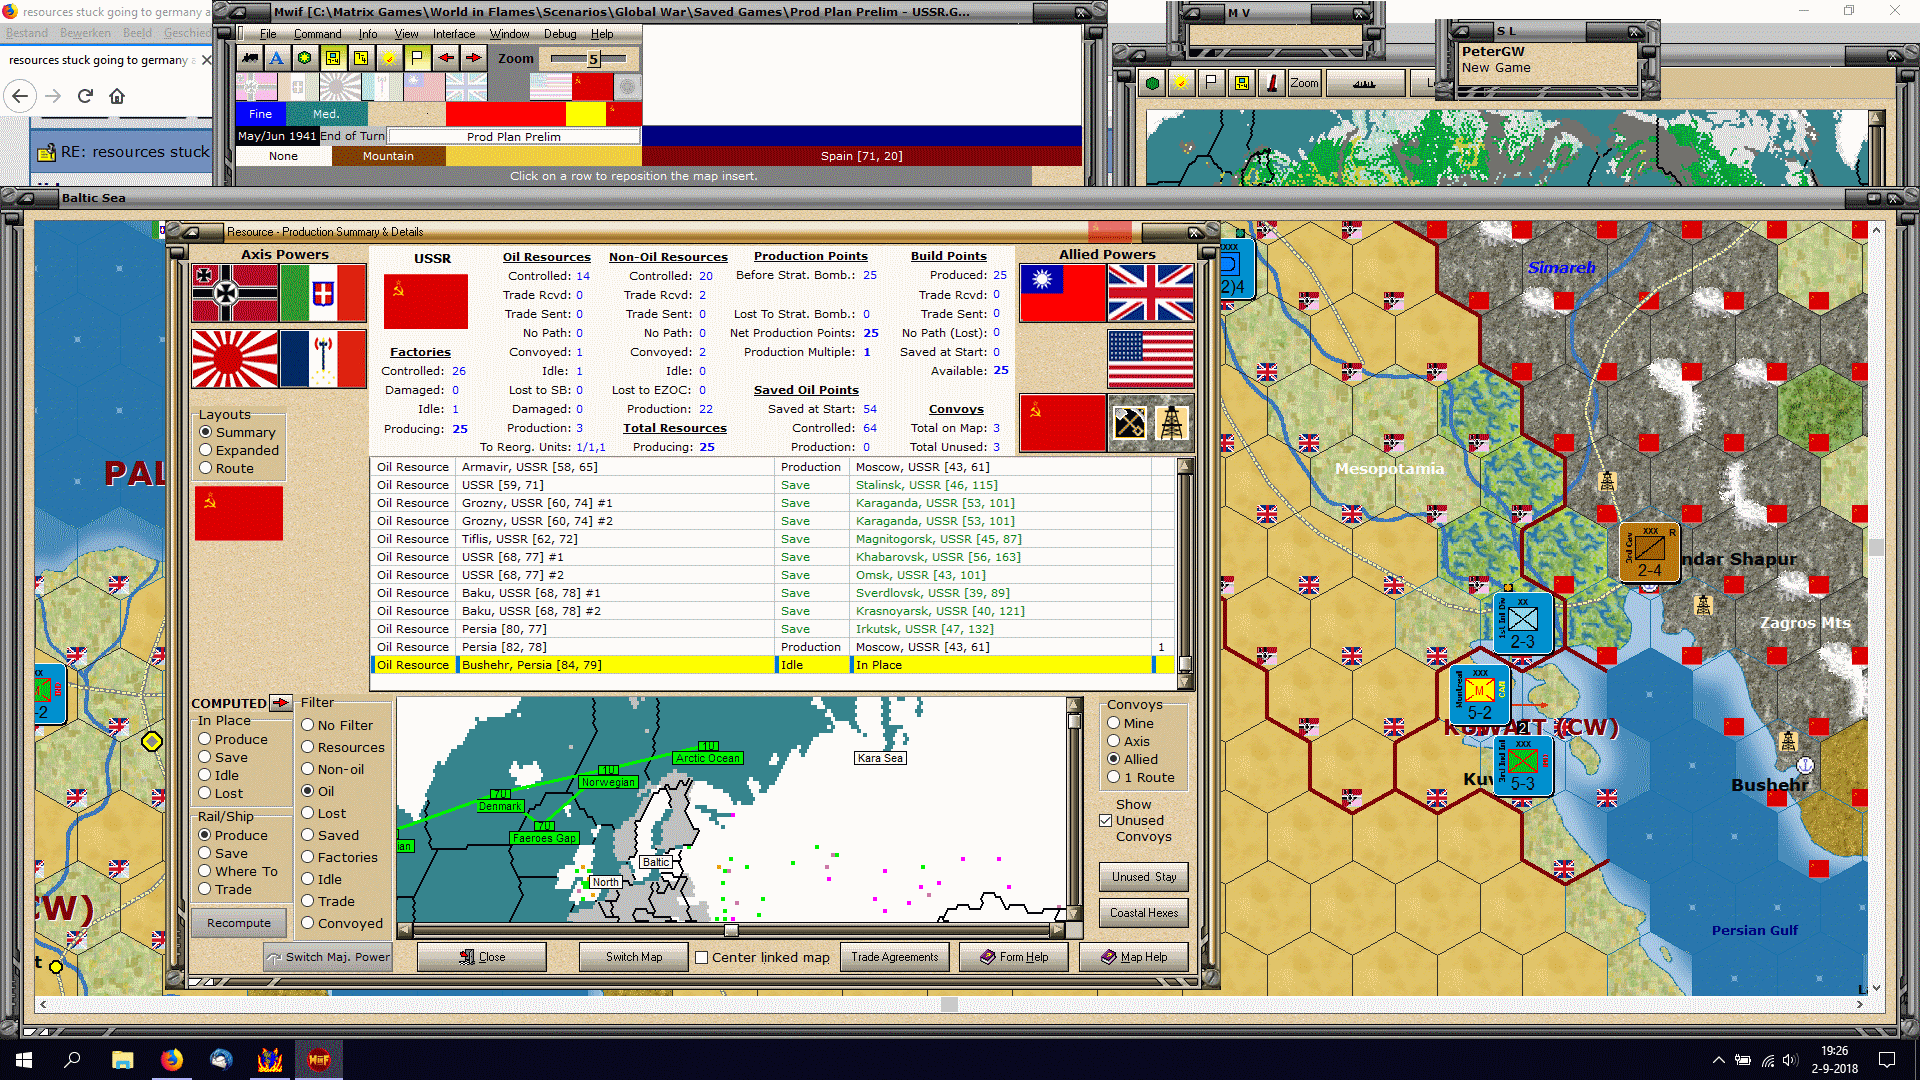Image resolution: width=1920 pixels, height=1080 pixels.
Task: Click the sun weather icon in main toolbar
Action: [389, 58]
